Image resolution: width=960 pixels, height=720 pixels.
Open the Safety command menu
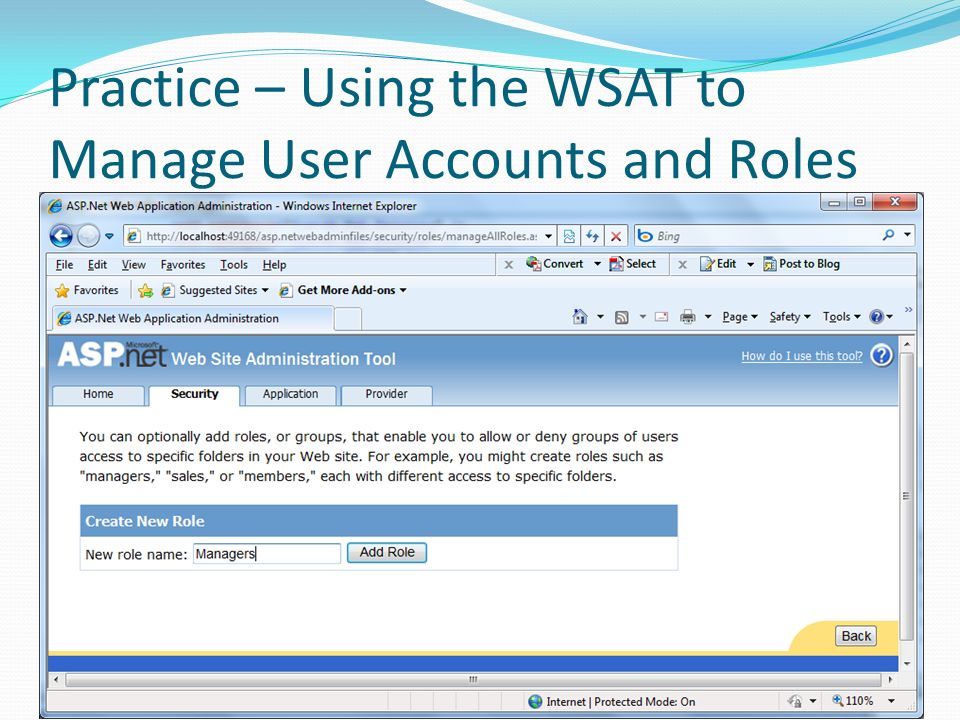[x=790, y=317]
